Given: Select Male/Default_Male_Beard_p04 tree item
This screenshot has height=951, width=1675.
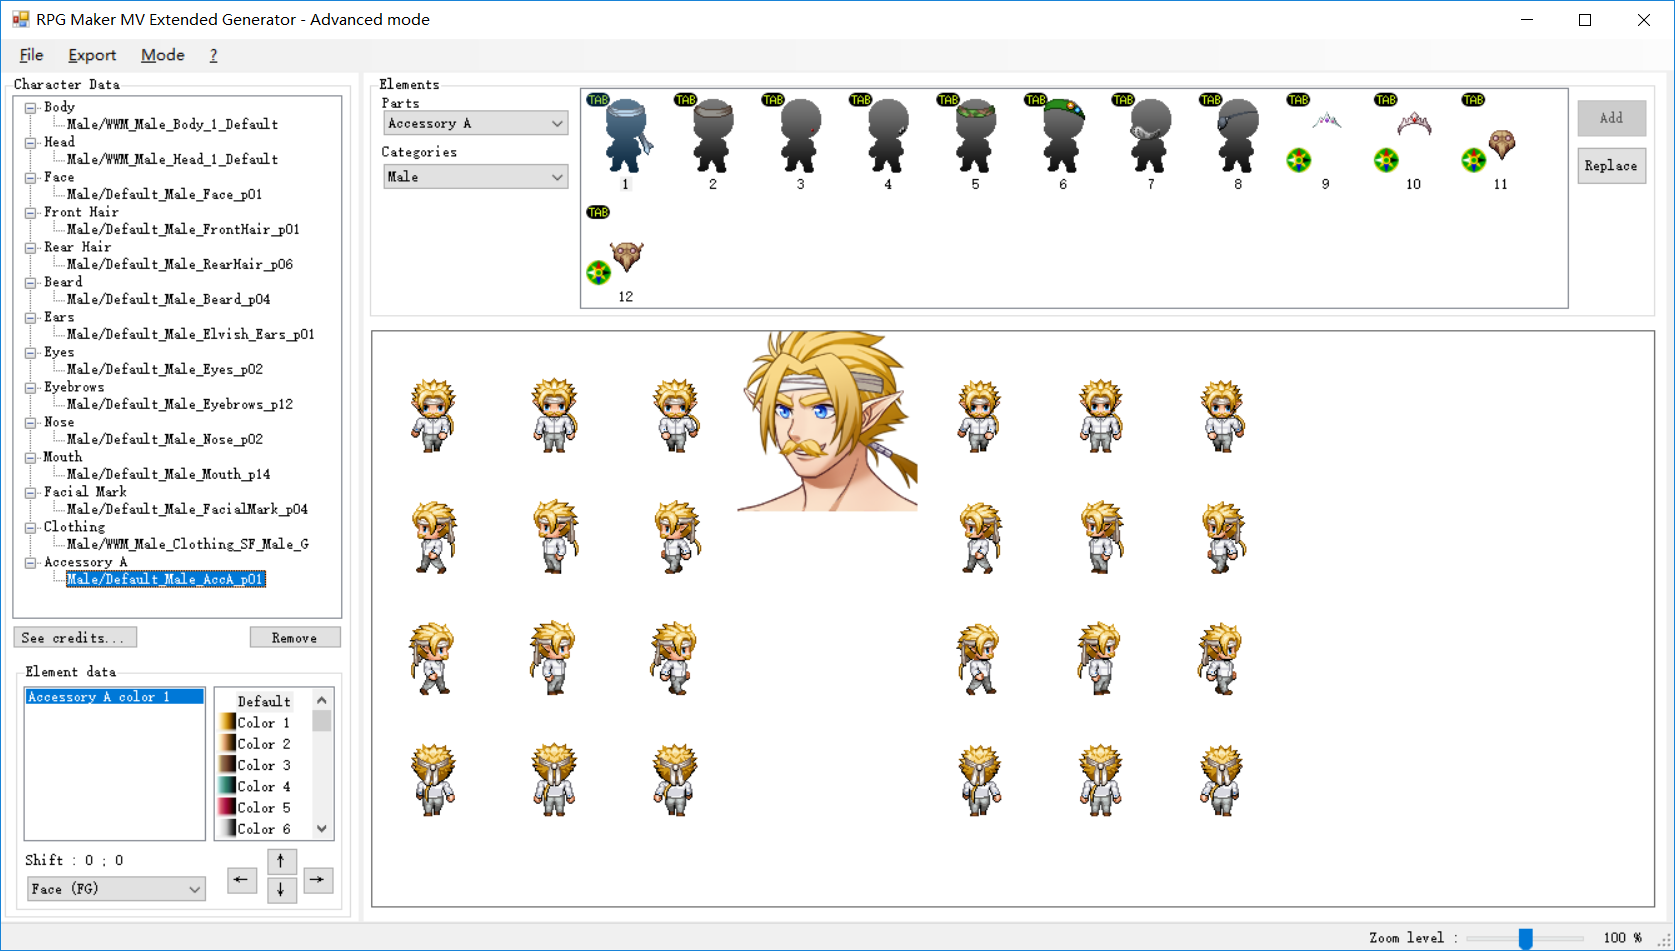Looking at the screenshot, I should click(x=168, y=299).
